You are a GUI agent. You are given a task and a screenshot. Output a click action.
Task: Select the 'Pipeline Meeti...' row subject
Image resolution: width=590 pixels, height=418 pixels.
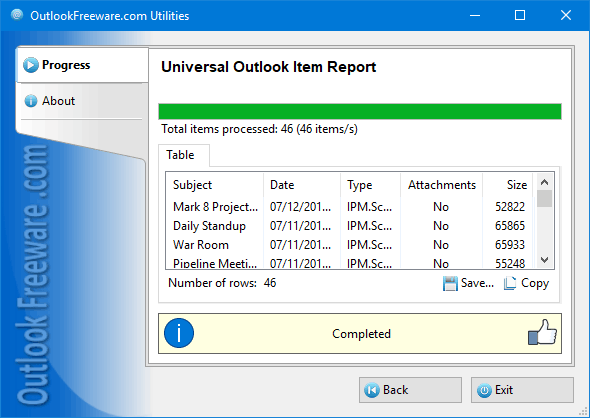[215, 263]
